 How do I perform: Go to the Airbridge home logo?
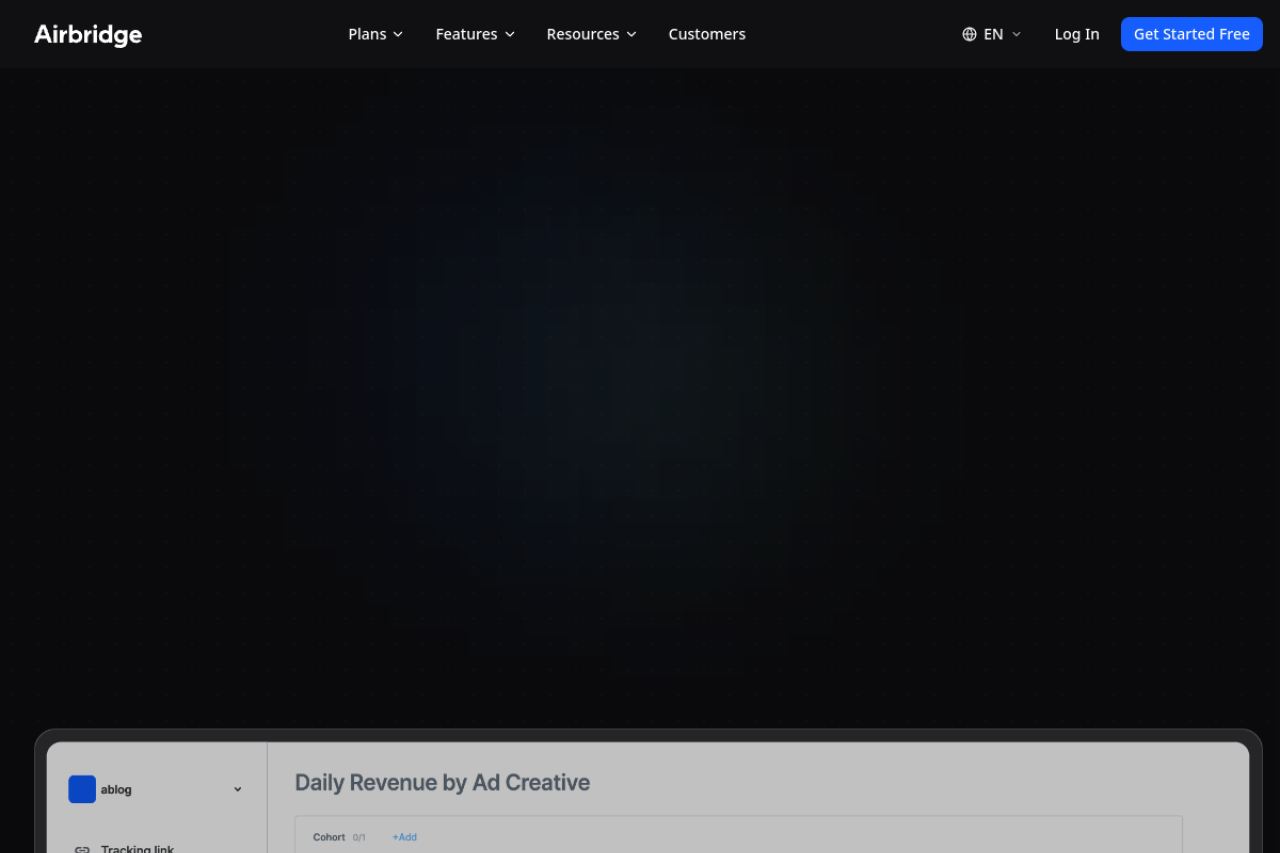coord(88,34)
